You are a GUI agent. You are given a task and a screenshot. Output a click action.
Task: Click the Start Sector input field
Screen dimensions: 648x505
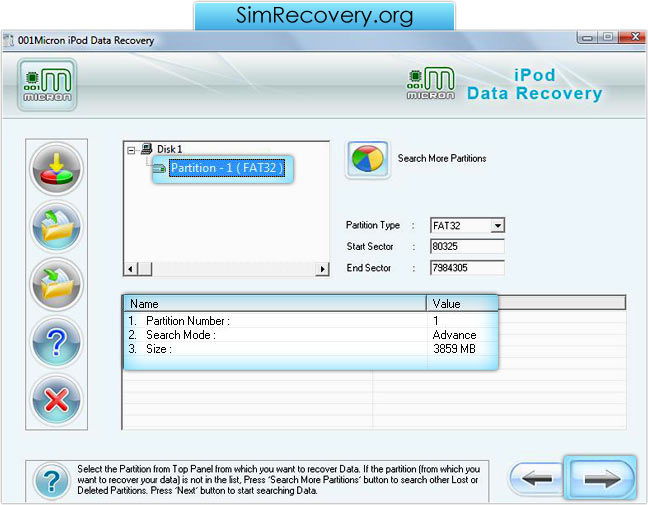coord(467,246)
